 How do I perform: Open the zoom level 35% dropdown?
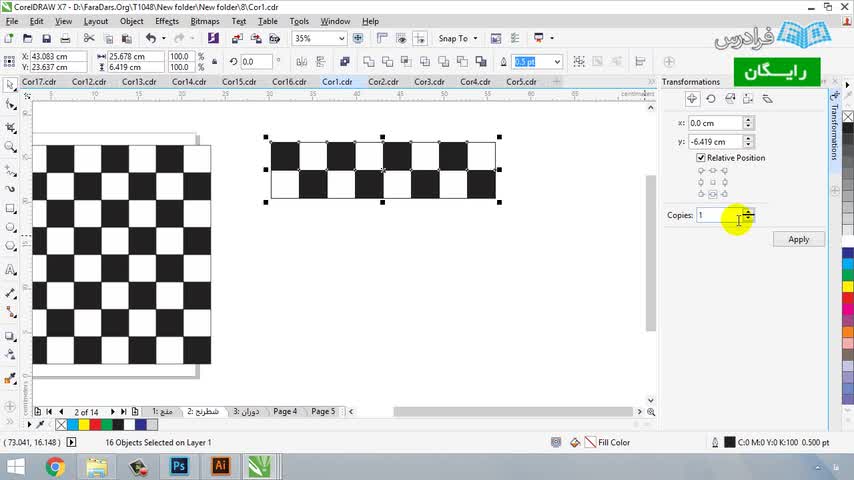coord(341,39)
